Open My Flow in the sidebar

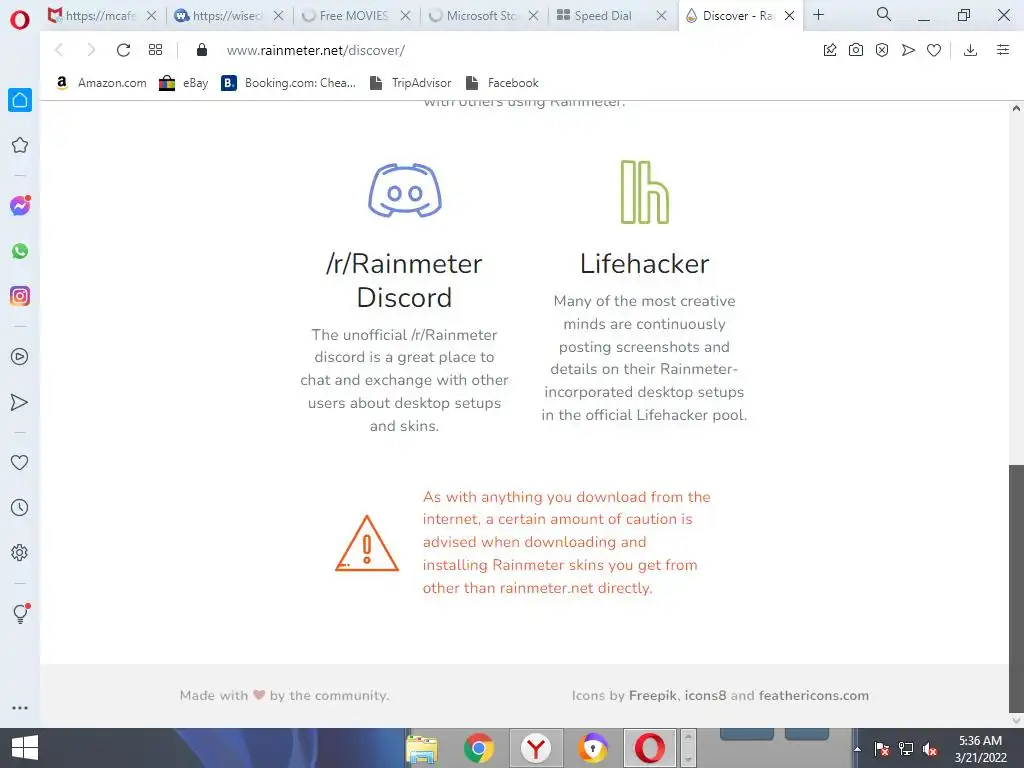coord(20,402)
